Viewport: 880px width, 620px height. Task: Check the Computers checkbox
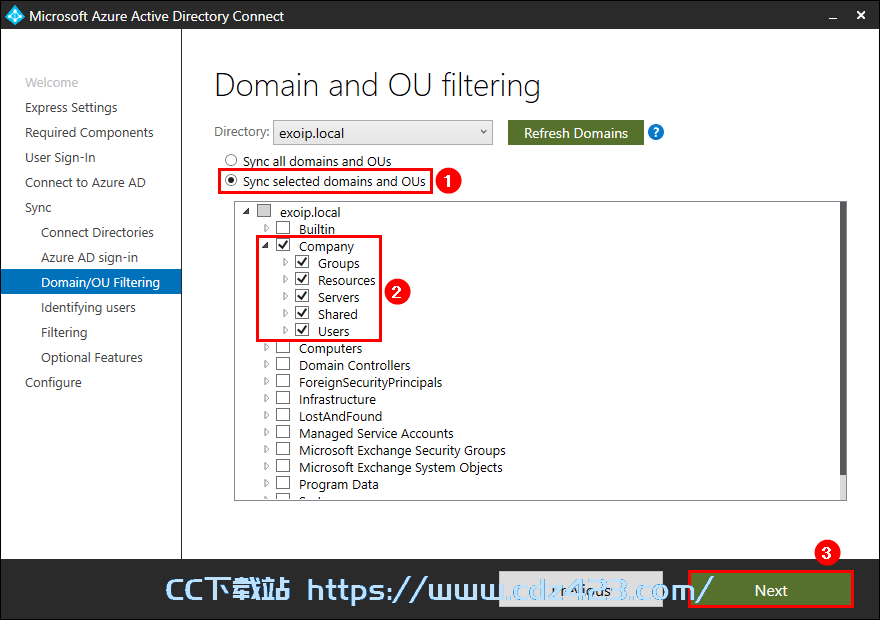coord(283,347)
